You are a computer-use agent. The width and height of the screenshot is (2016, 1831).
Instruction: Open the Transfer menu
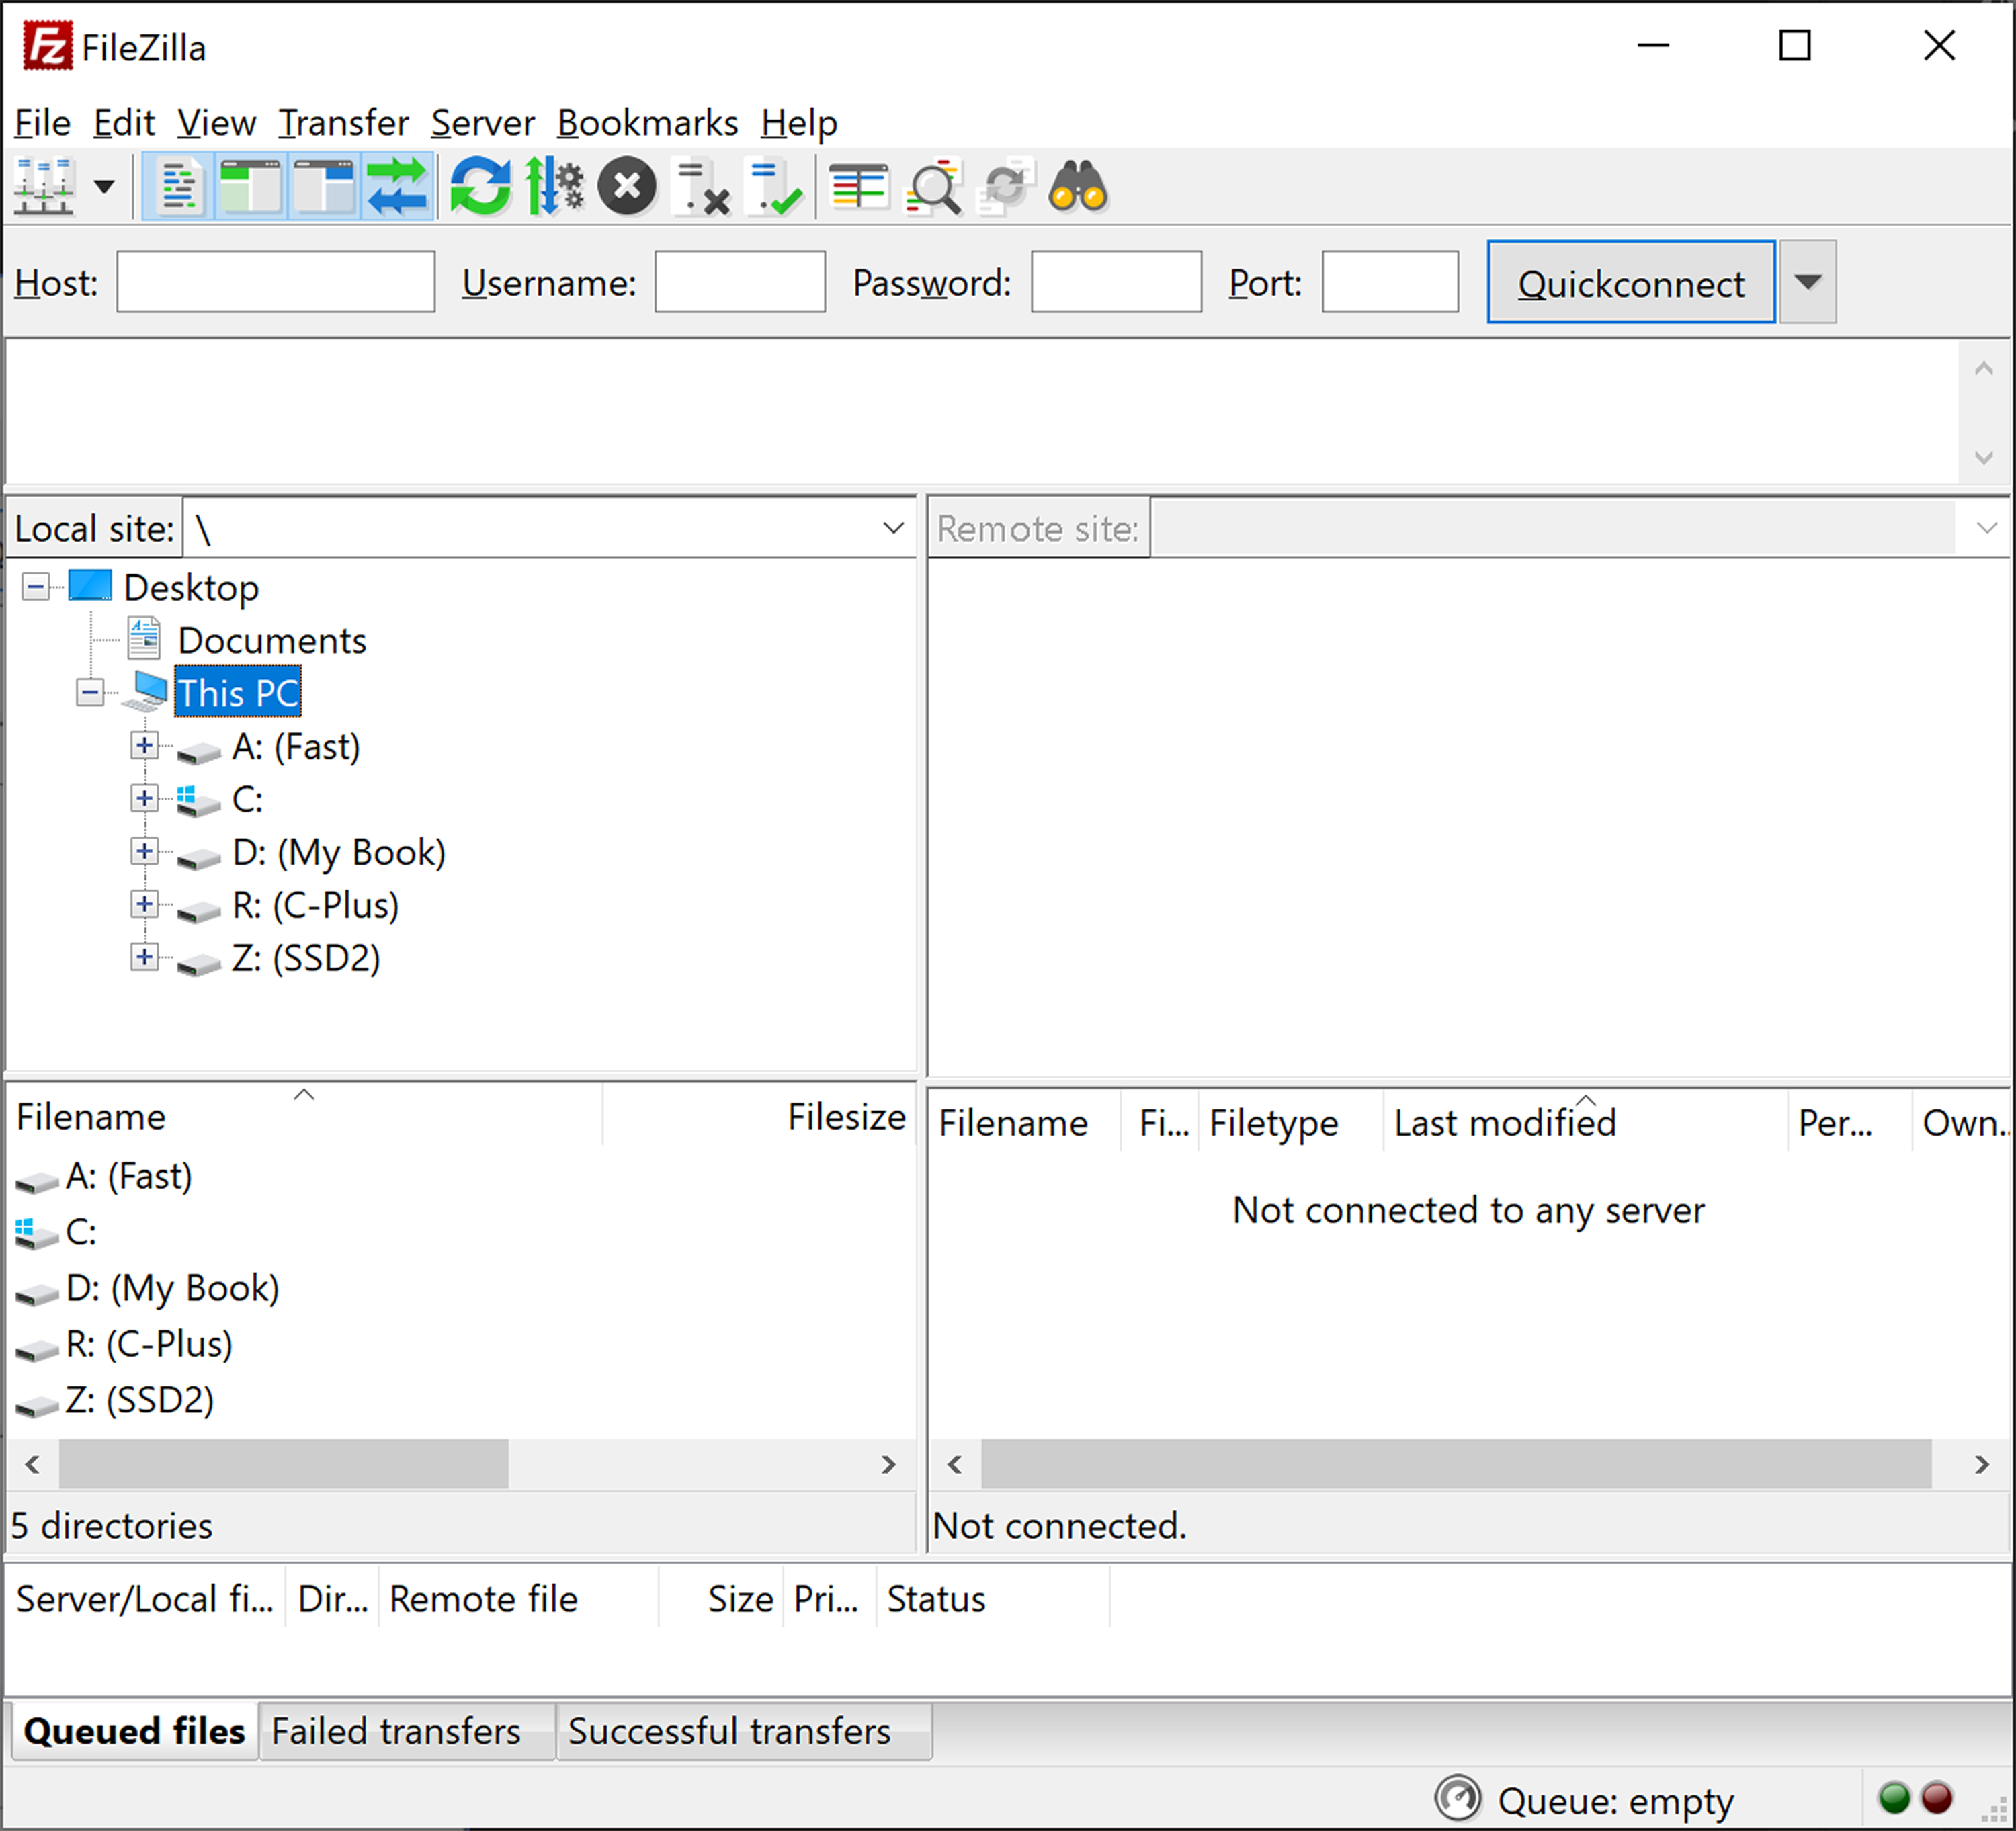pos(343,122)
